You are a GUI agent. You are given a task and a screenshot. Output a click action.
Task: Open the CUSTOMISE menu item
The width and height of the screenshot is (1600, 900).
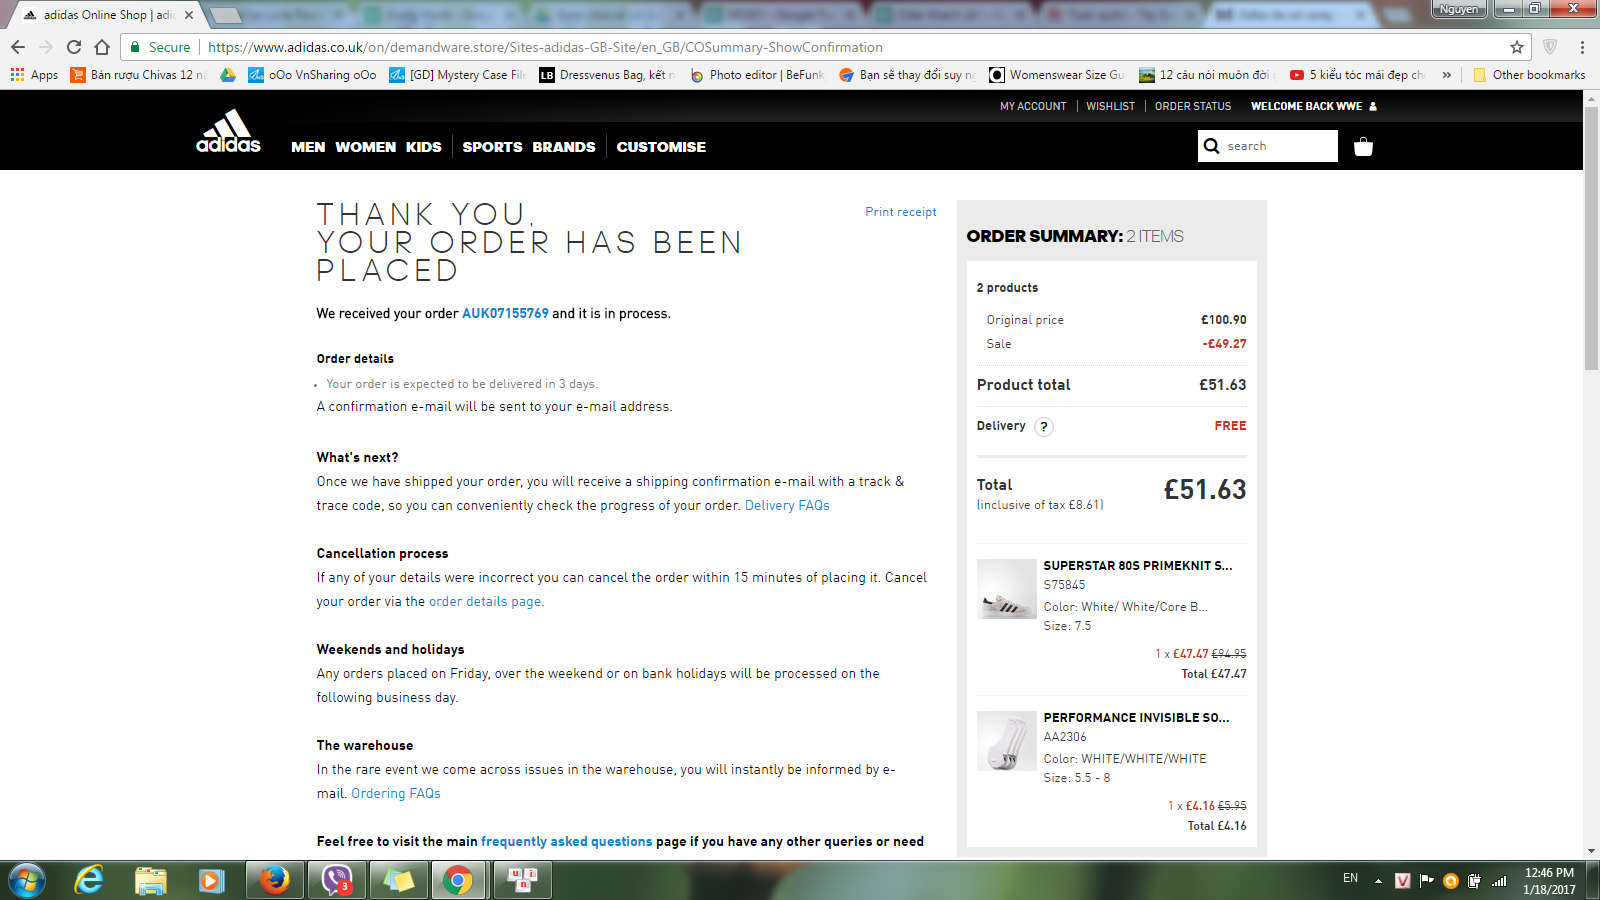661,147
